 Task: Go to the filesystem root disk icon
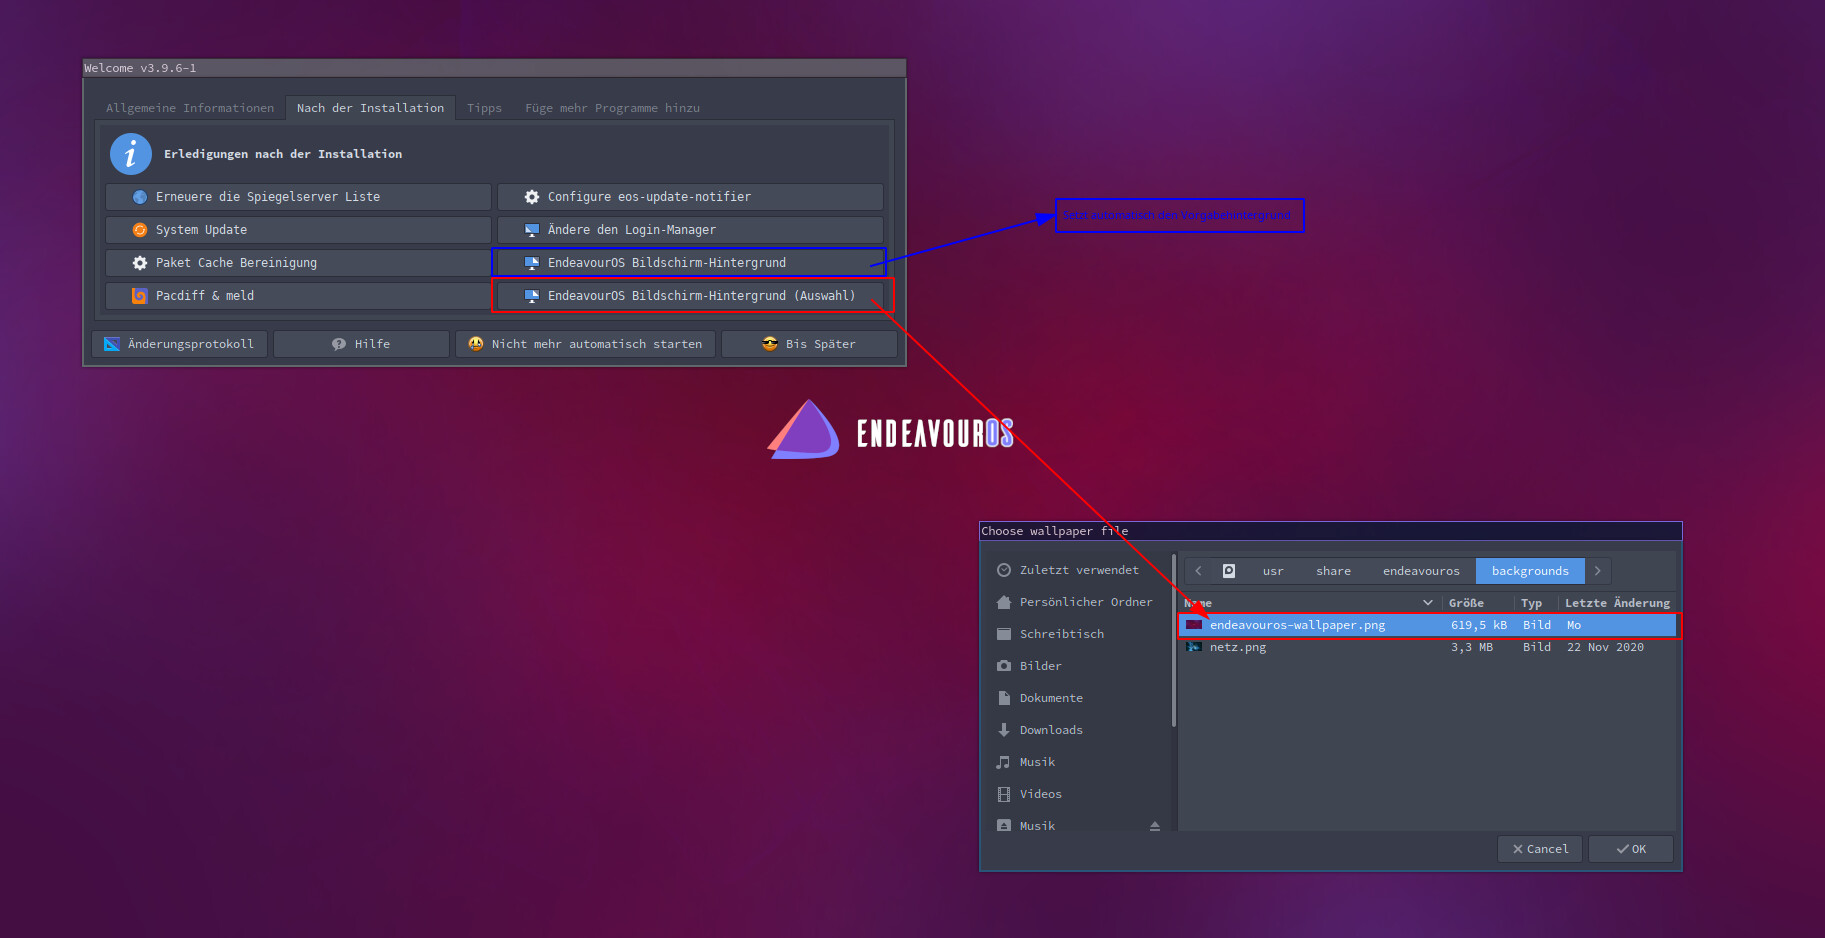[x=1229, y=571]
